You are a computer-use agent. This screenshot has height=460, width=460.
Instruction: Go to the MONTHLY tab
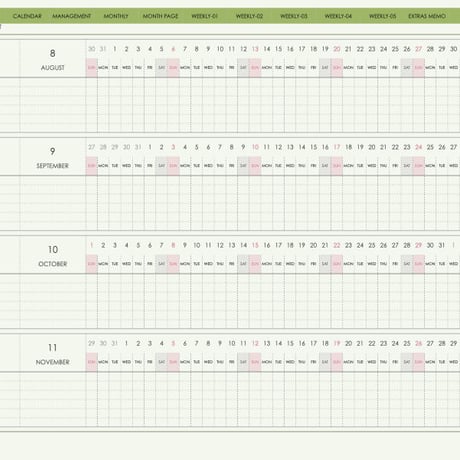coord(116,16)
